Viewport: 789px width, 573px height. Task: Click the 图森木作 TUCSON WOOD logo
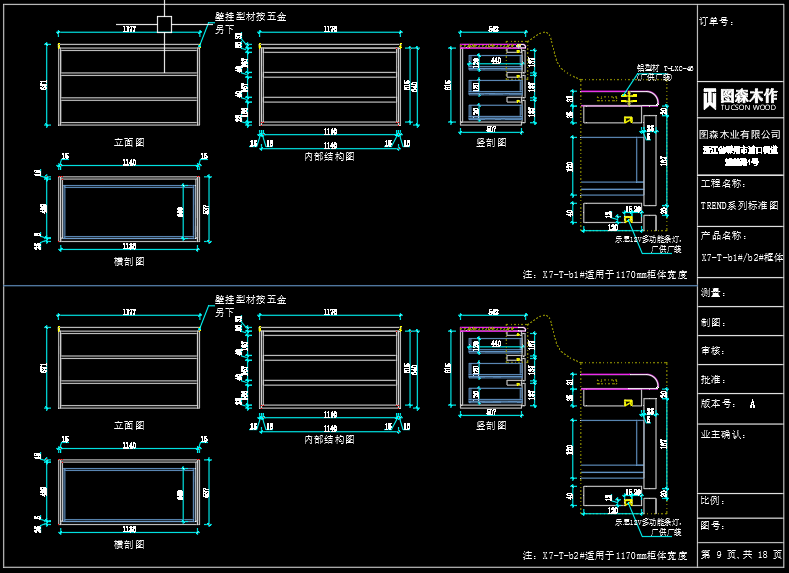(740, 99)
